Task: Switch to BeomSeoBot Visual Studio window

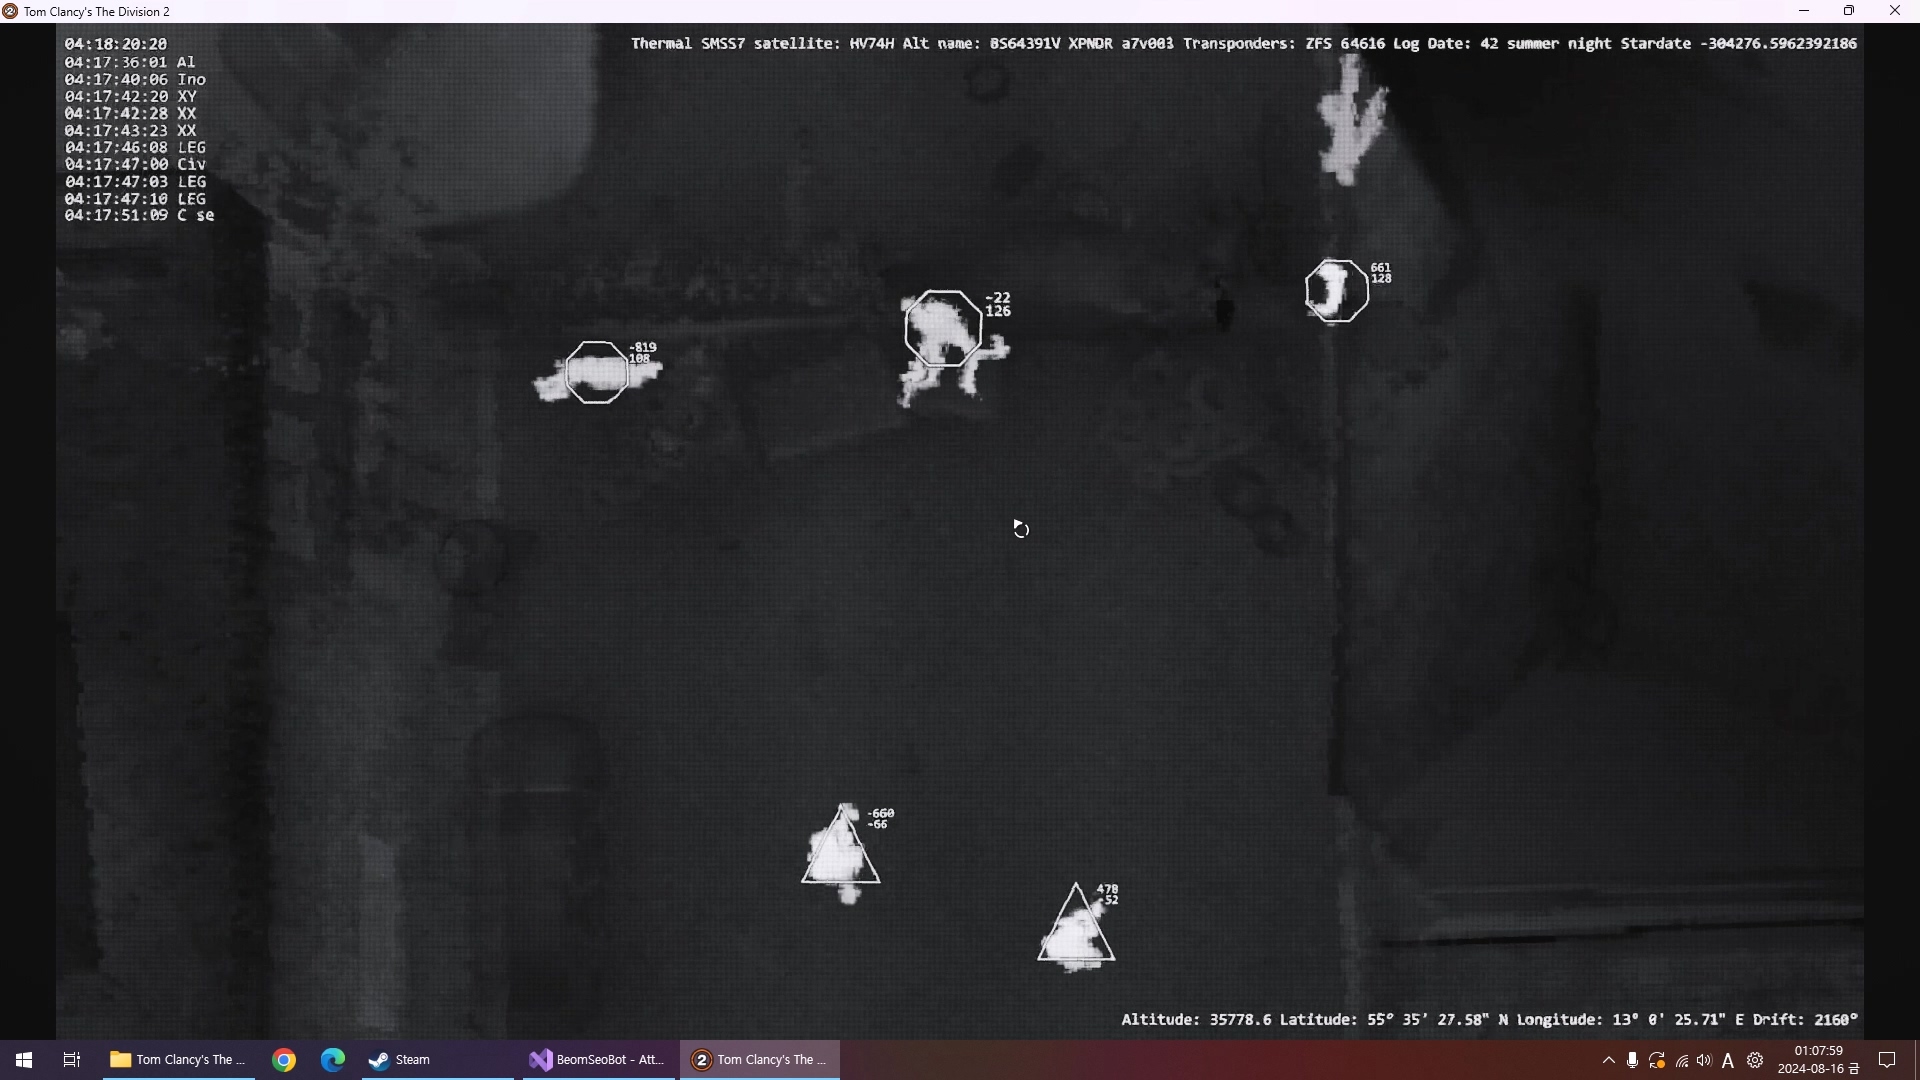Action: [x=597, y=1060]
